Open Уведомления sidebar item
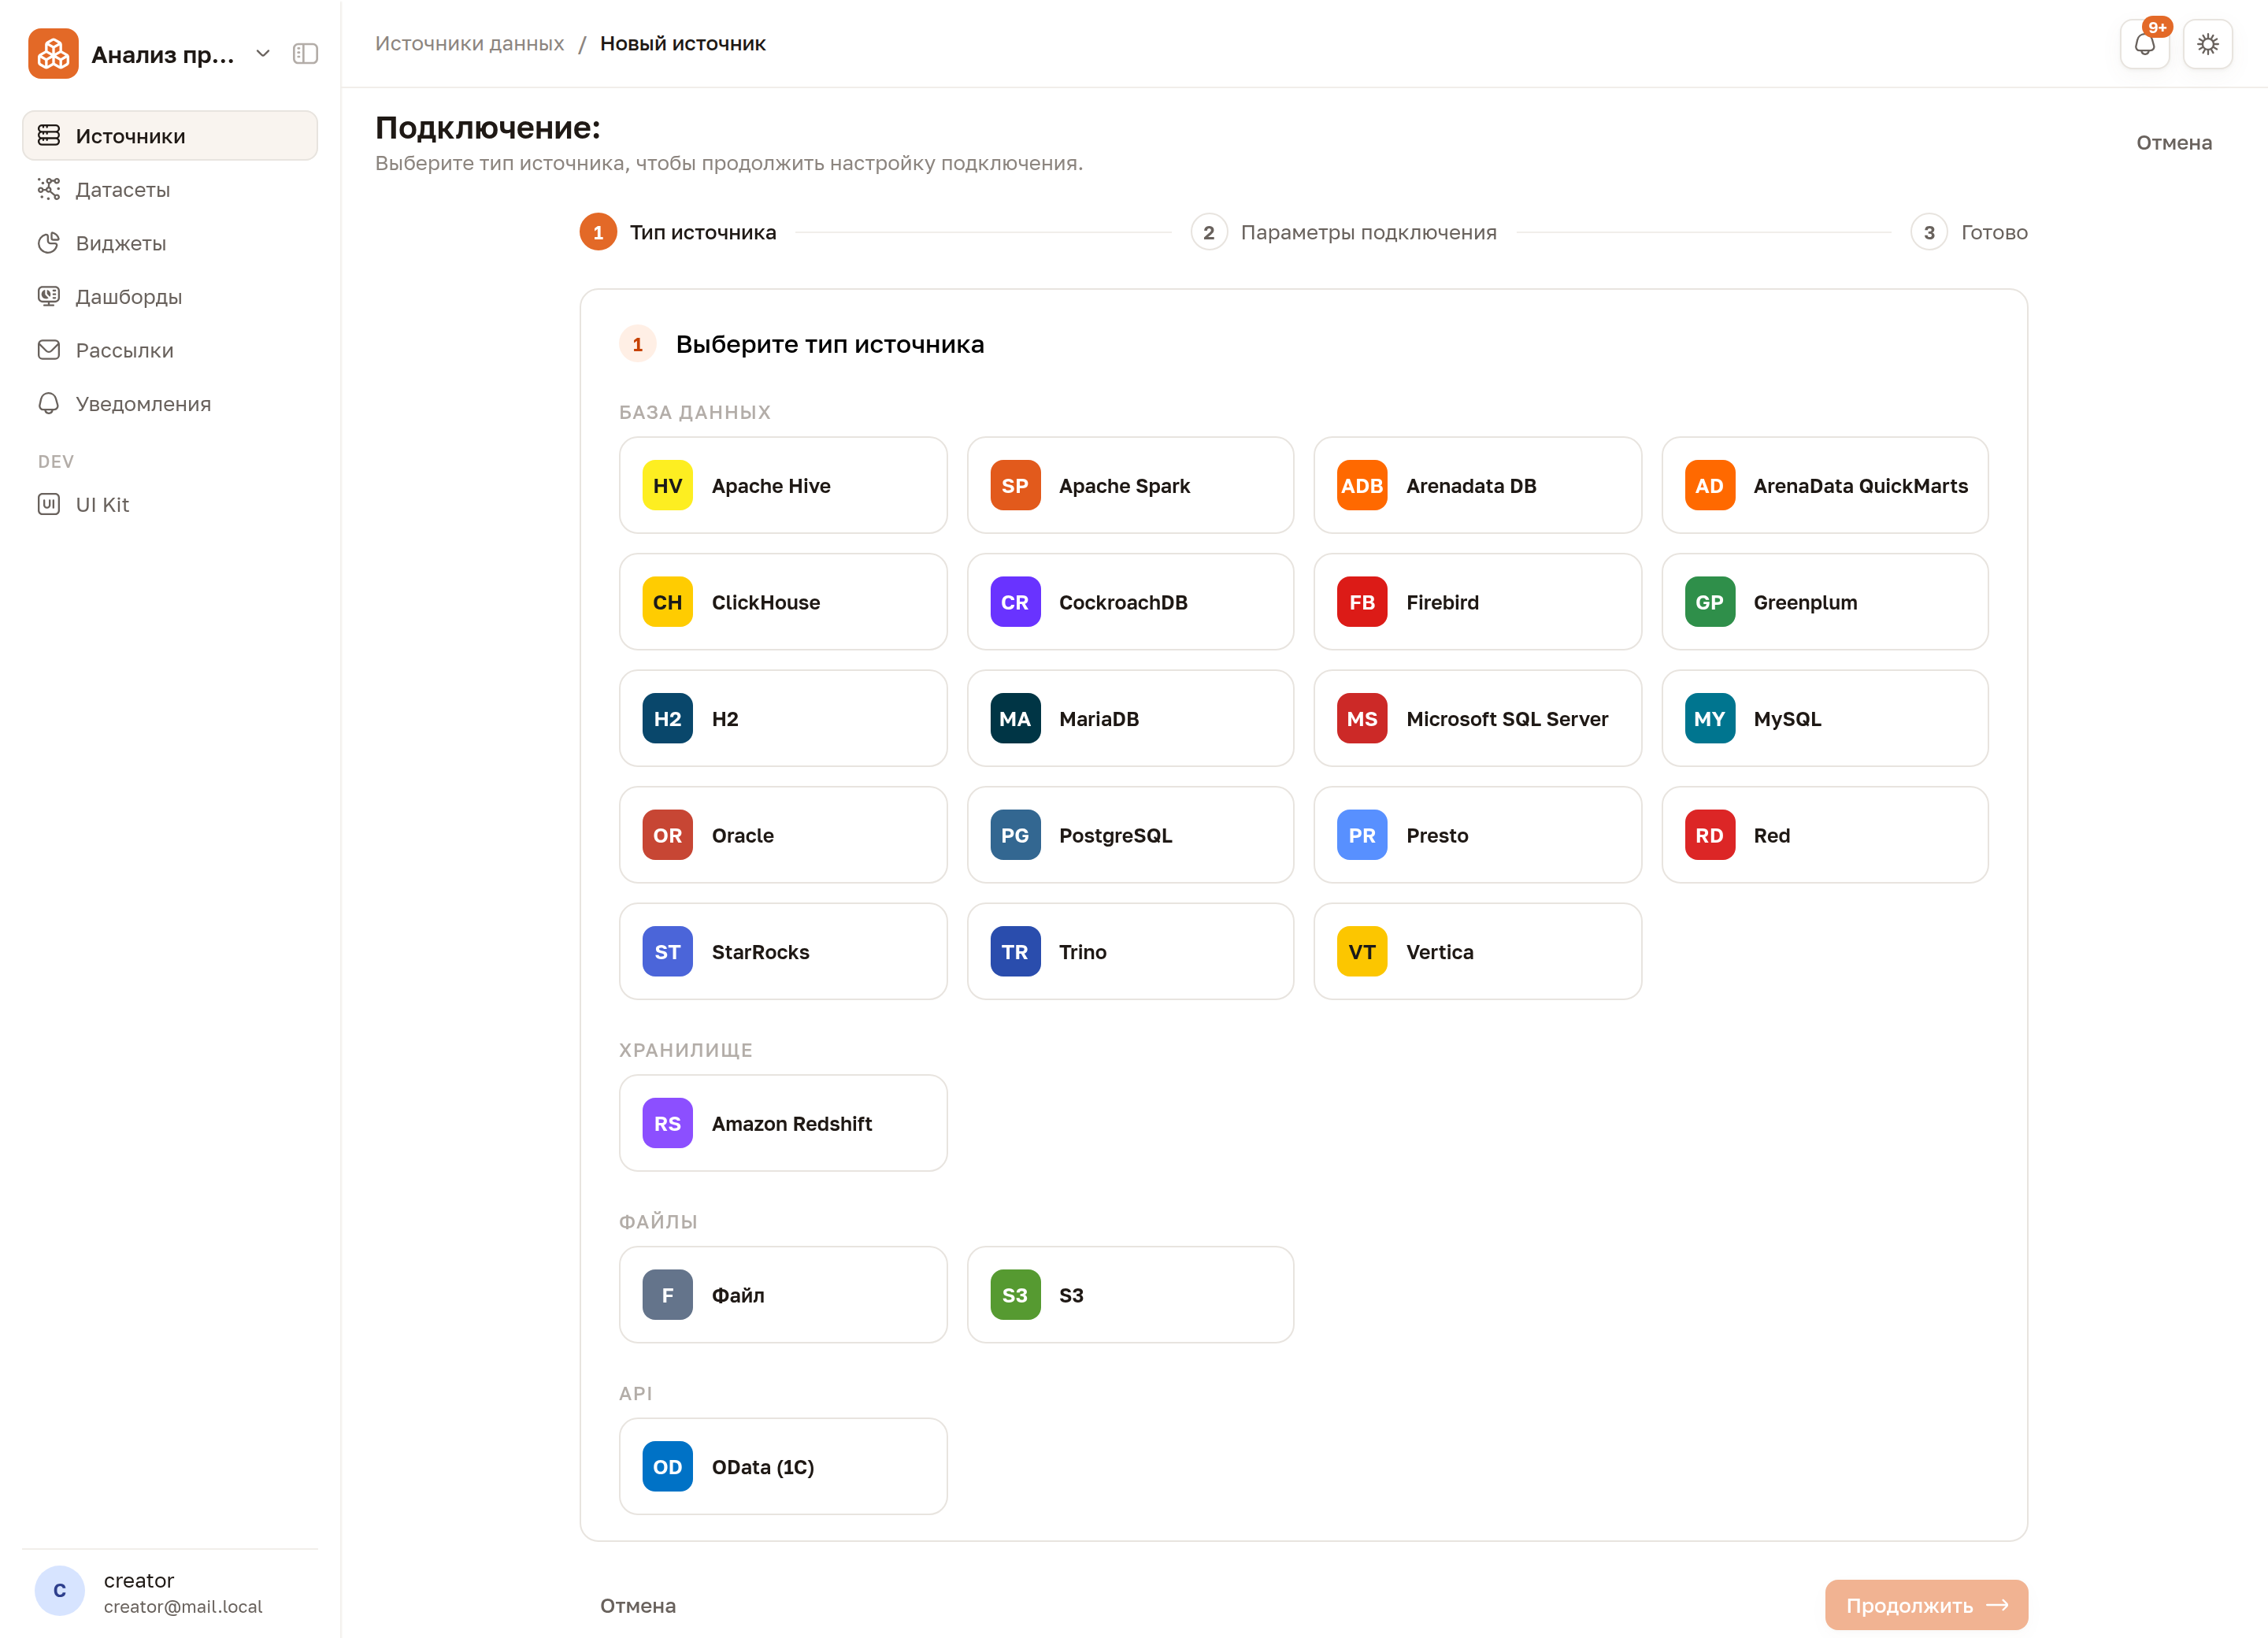The image size is (2268, 1638). coord(170,403)
